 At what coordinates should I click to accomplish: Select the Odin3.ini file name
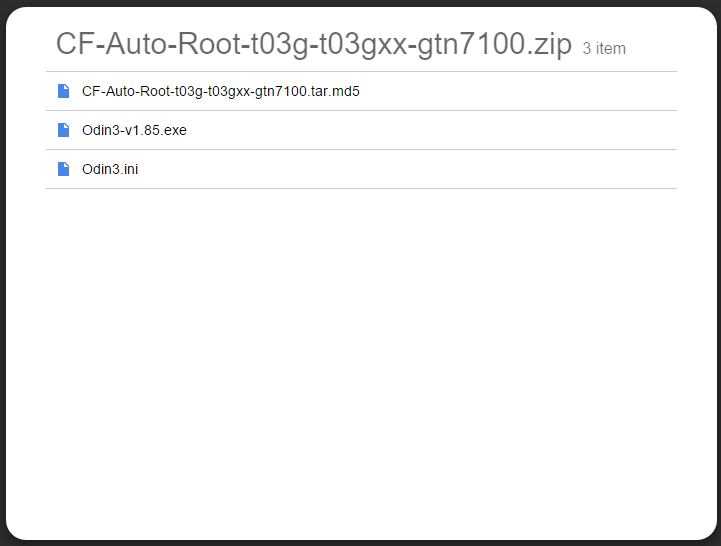[x=110, y=169]
